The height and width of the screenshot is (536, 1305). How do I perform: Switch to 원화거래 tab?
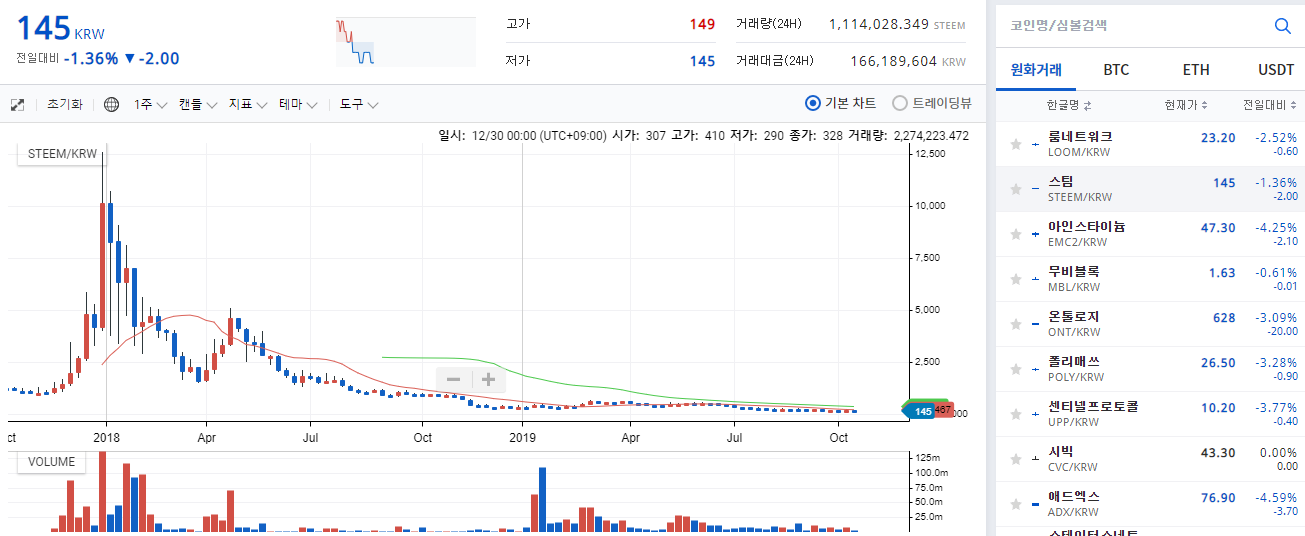click(x=1036, y=70)
